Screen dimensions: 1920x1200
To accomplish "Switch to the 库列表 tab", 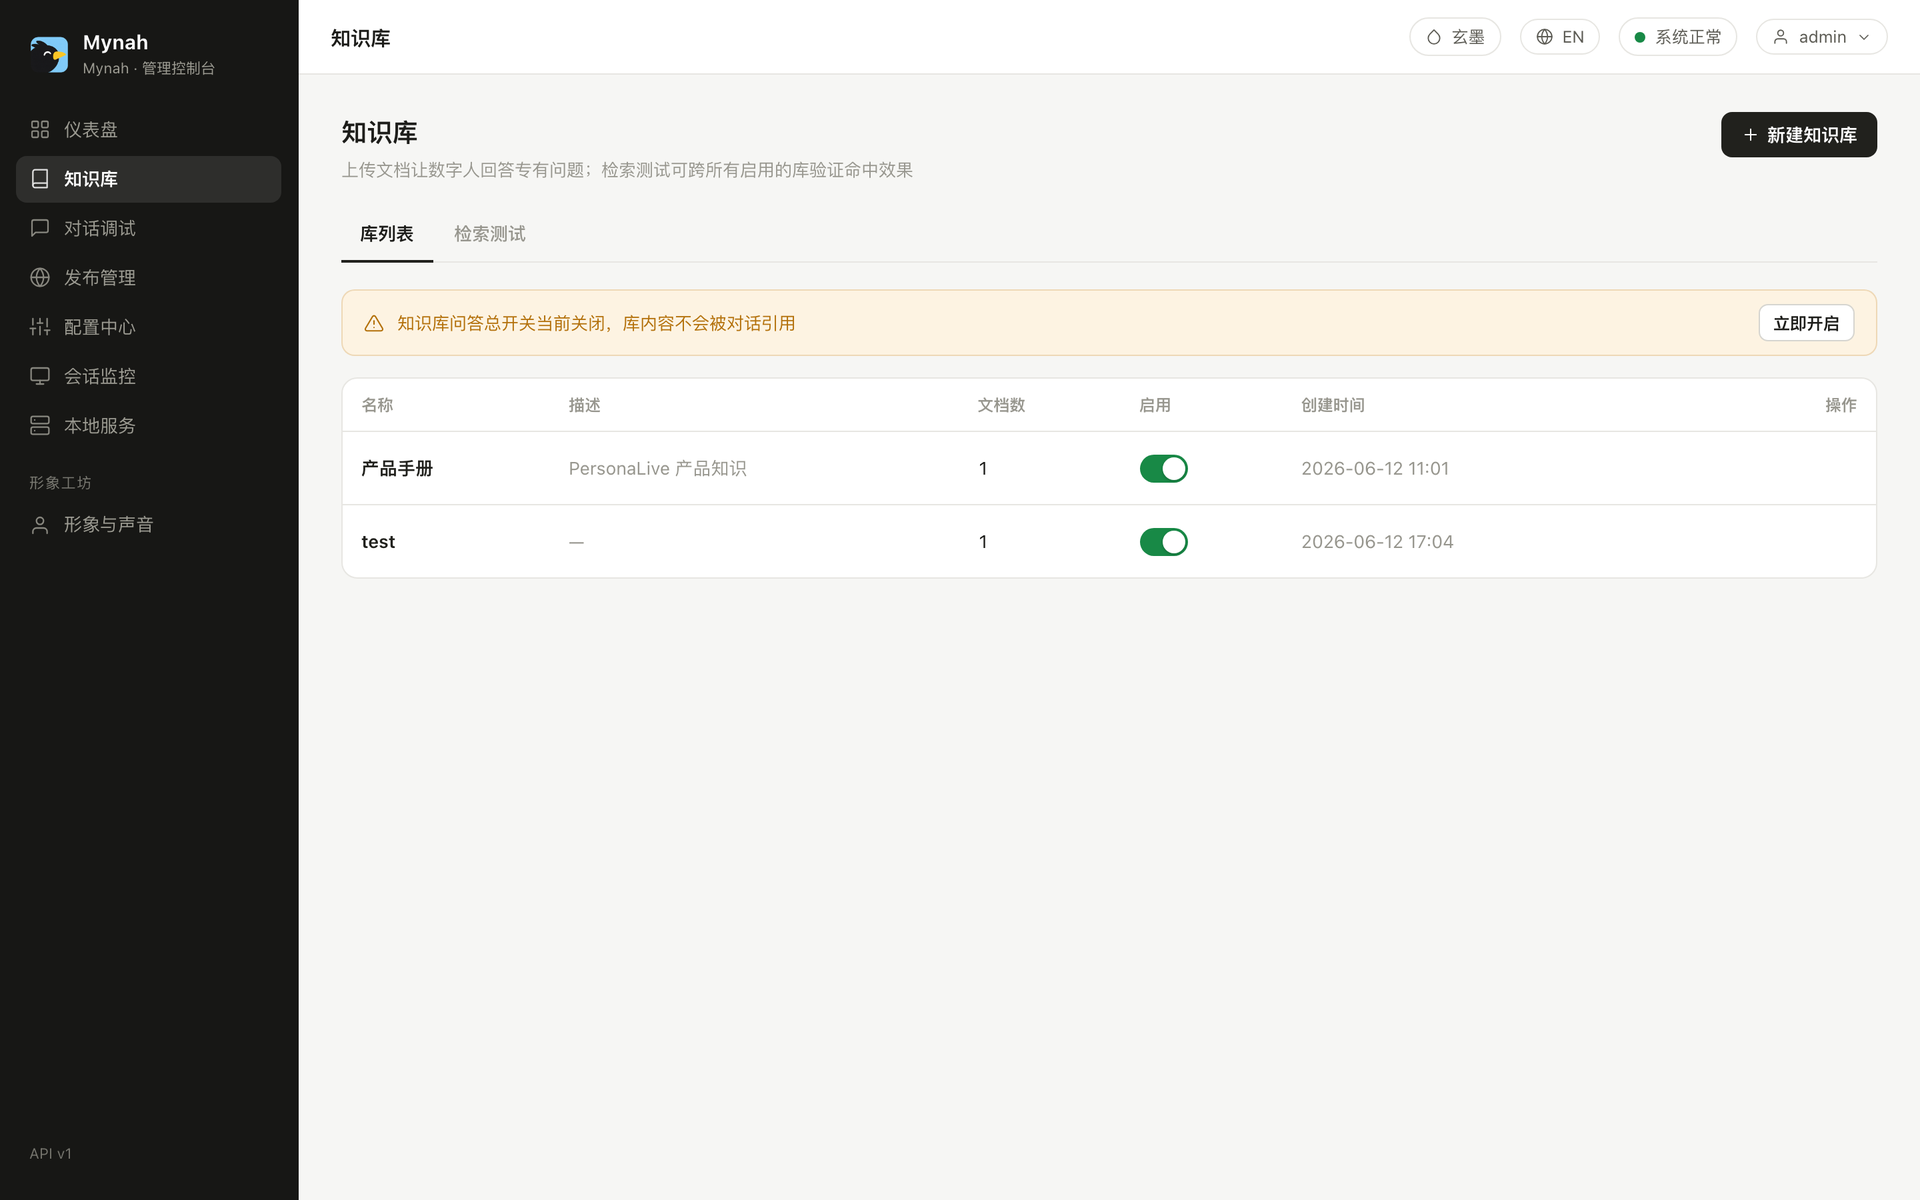I will pos(387,234).
